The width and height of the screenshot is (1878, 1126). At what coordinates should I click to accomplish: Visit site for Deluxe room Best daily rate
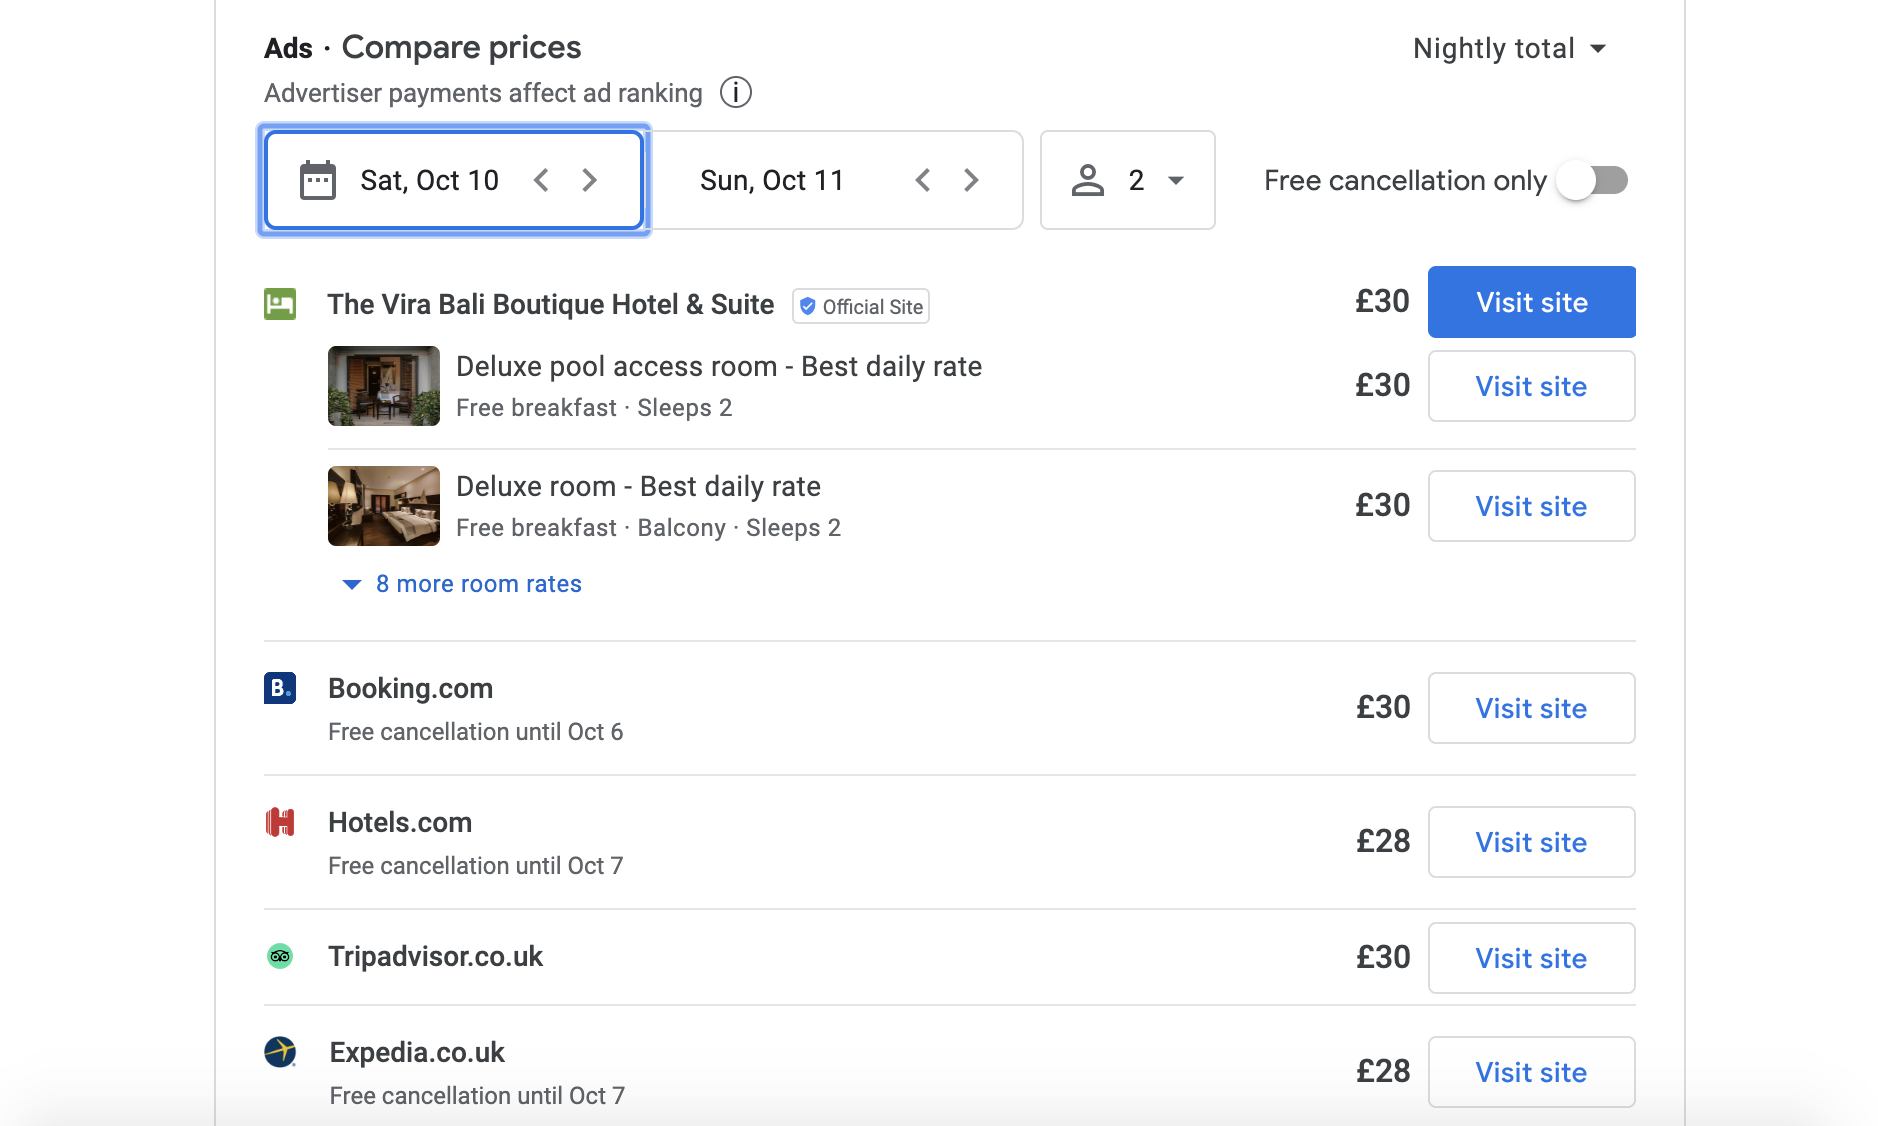click(1532, 506)
